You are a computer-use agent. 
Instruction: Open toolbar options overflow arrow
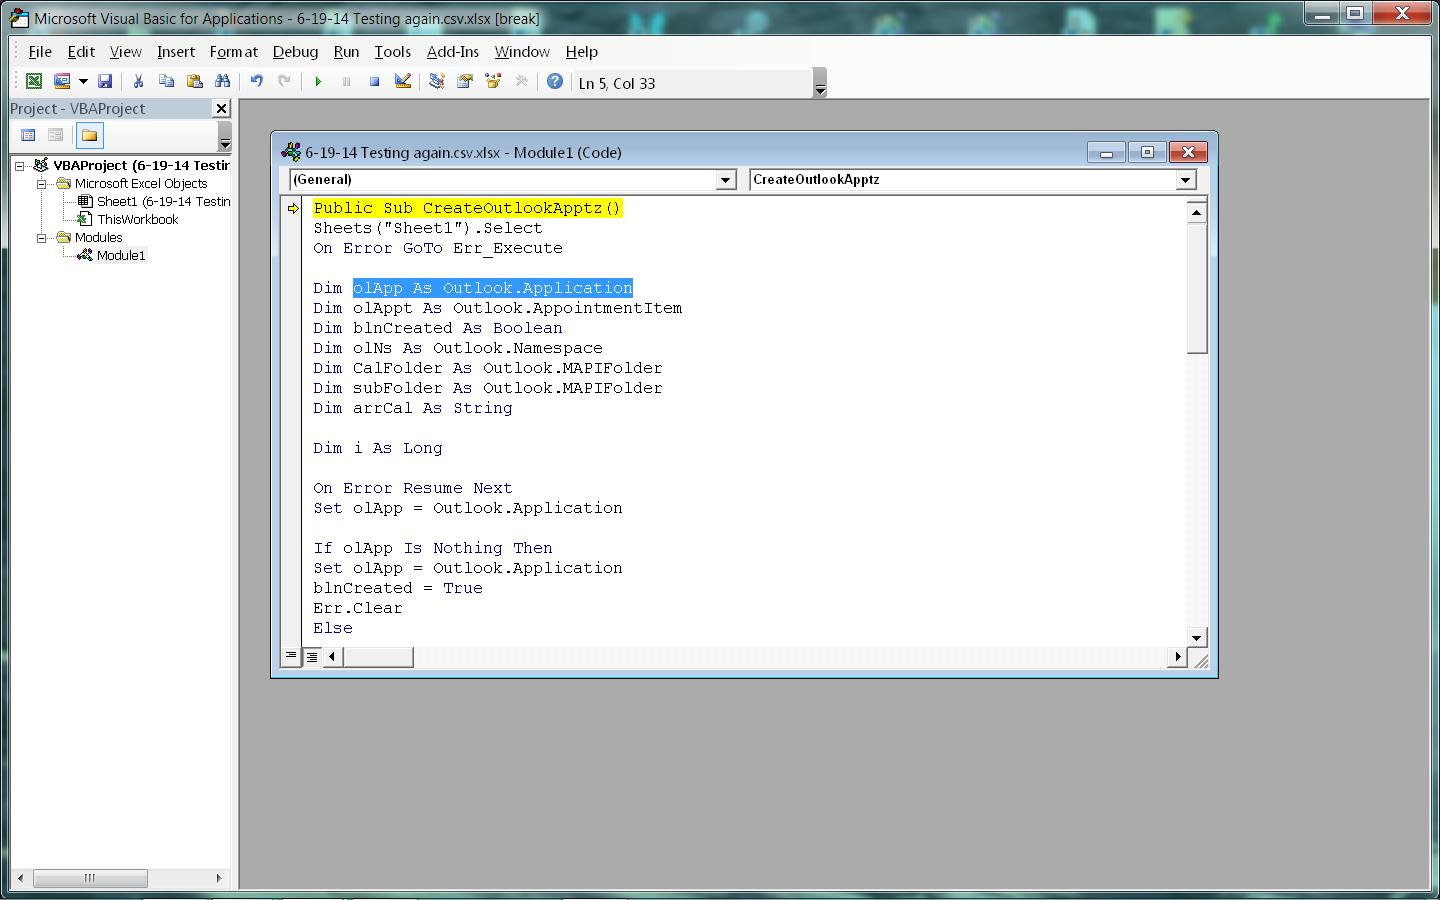pyautogui.click(x=820, y=82)
